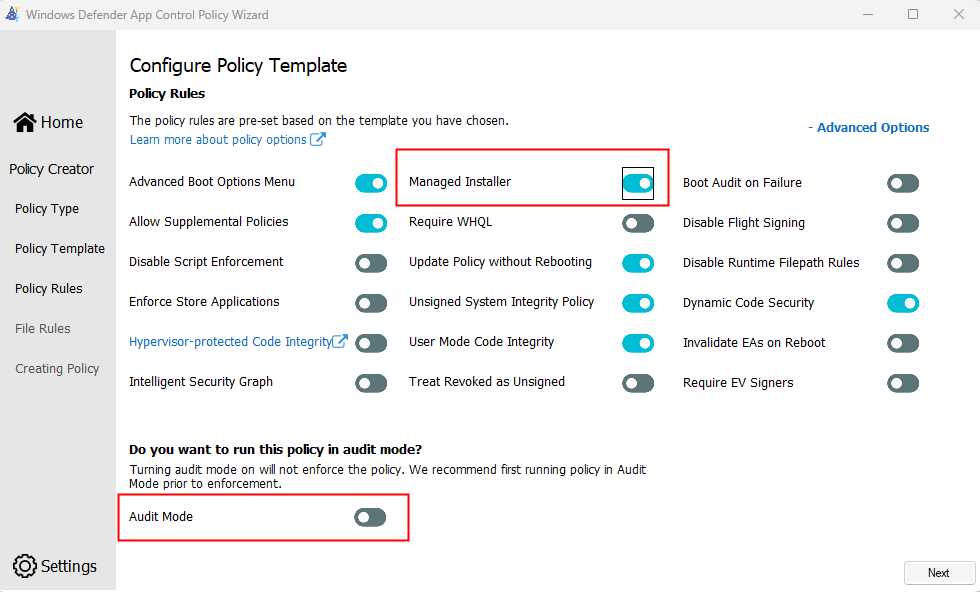Screen dimensions: 980x592
Task: Select Policy Rules in sidebar
Action: (x=49, y=289)
